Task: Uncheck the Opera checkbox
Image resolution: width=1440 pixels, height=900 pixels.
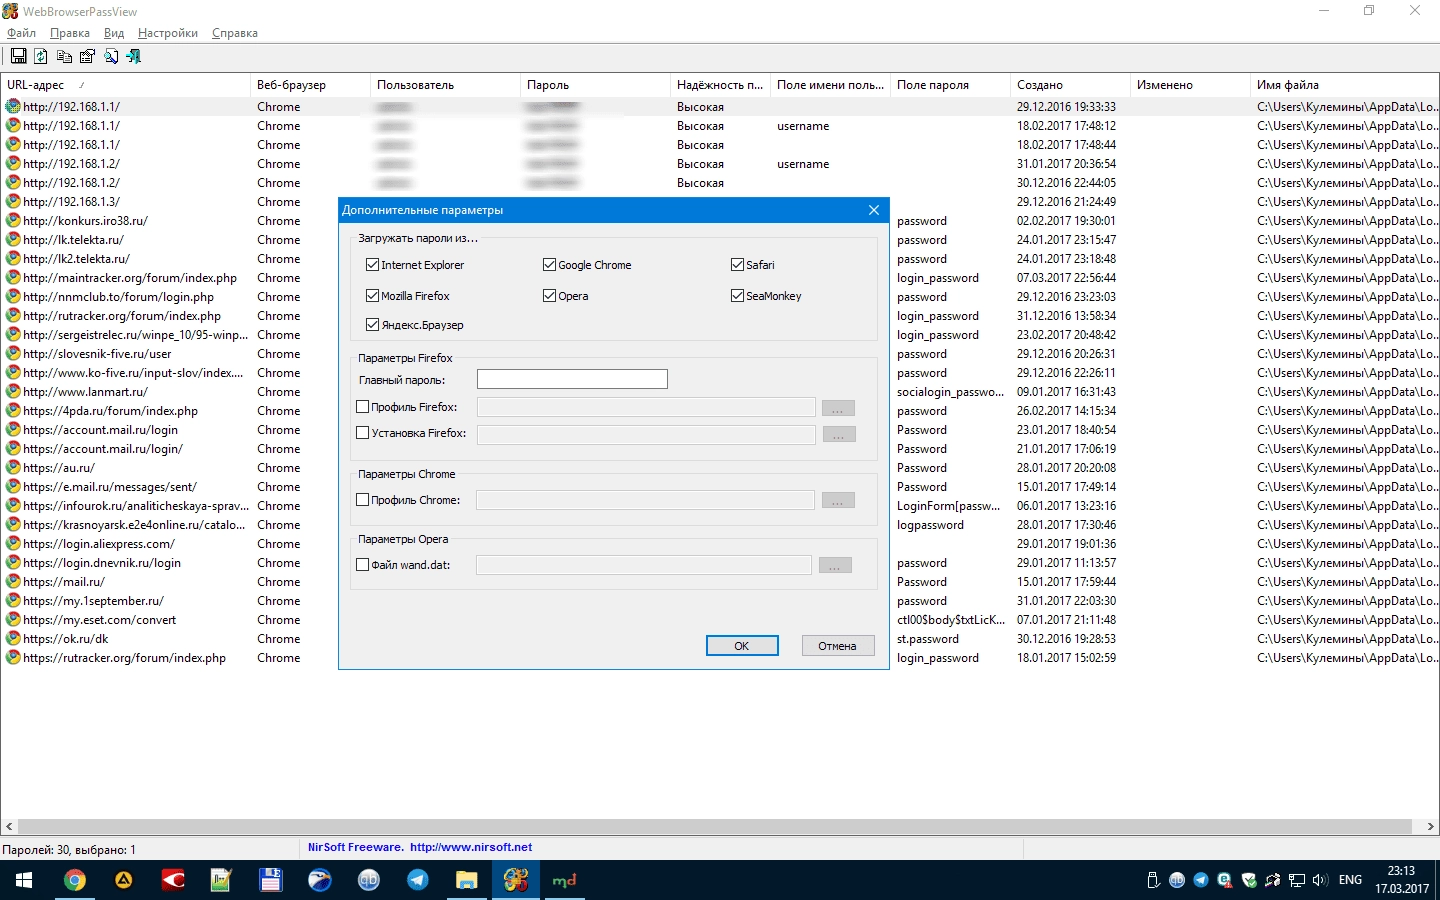Action: point(549,296)
